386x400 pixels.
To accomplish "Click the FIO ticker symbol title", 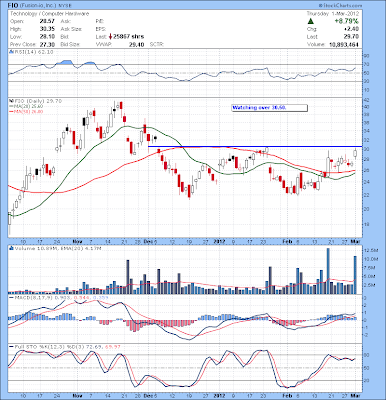I will pos(13,6).
